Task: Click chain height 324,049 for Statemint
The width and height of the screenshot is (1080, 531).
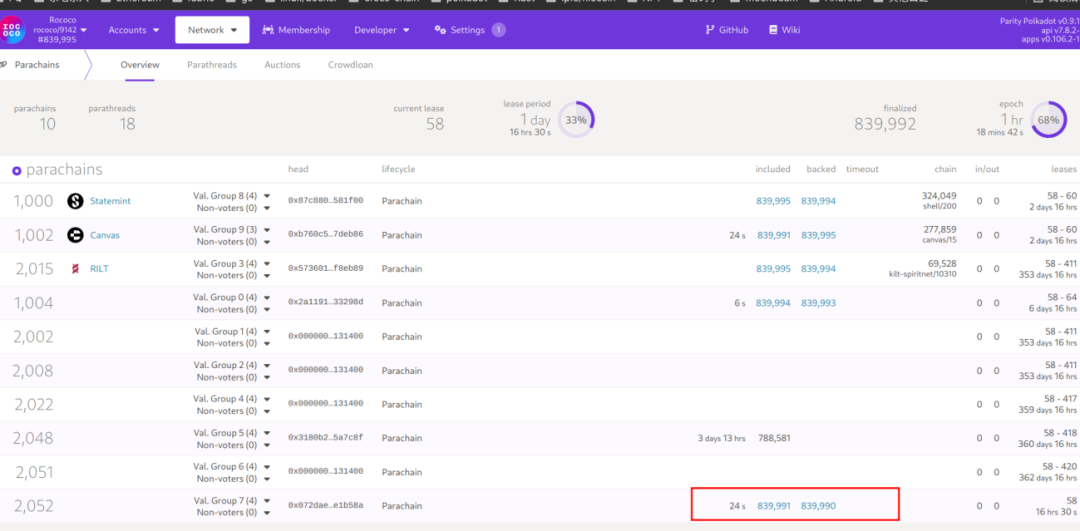Action: [939, 196]
